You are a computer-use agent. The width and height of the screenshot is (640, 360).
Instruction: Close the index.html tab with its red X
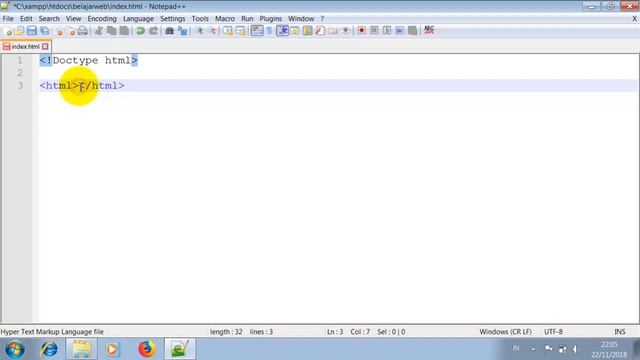tap(45, 47)
